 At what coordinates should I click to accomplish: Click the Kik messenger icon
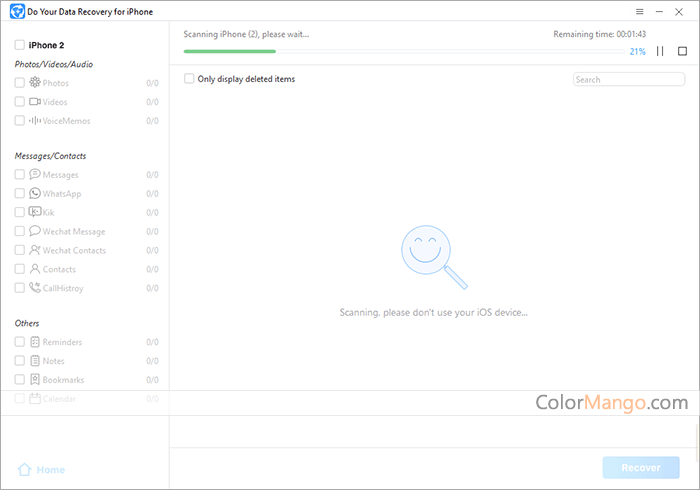[35, 212]
